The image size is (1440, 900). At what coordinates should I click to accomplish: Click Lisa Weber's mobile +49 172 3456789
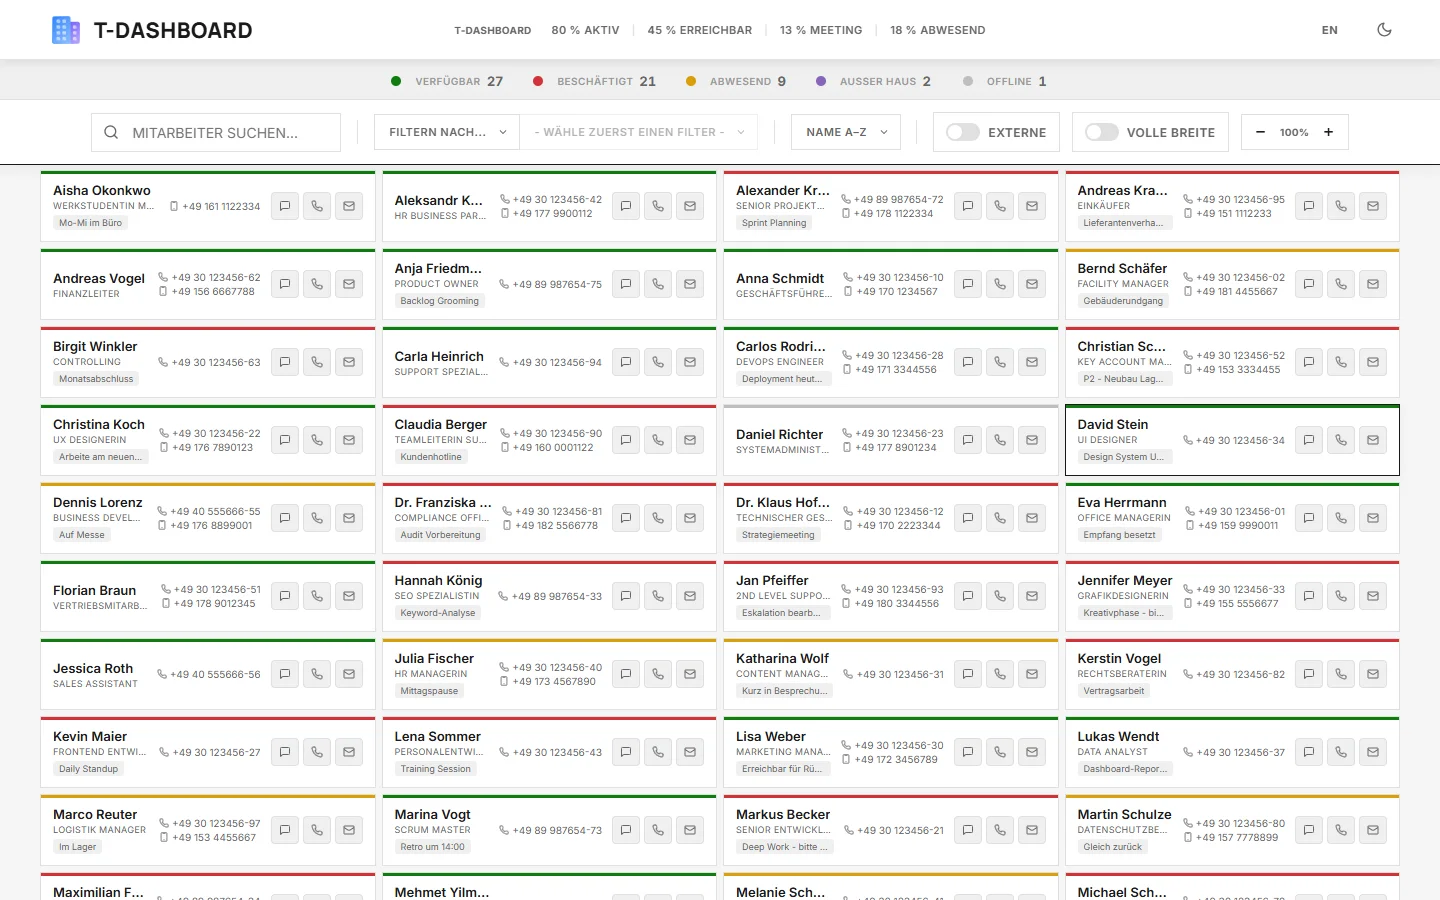pyautogui.click(x=895, y=760)
